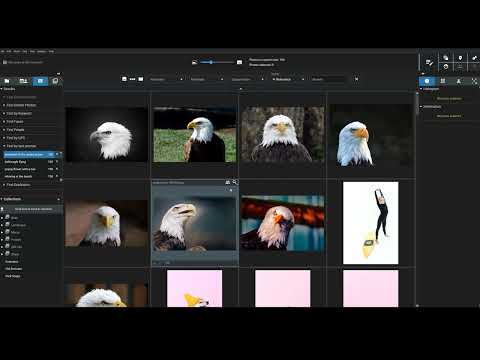
Task: Select the eagle with blue-orange background thumbnail
Action: point(282,223)
